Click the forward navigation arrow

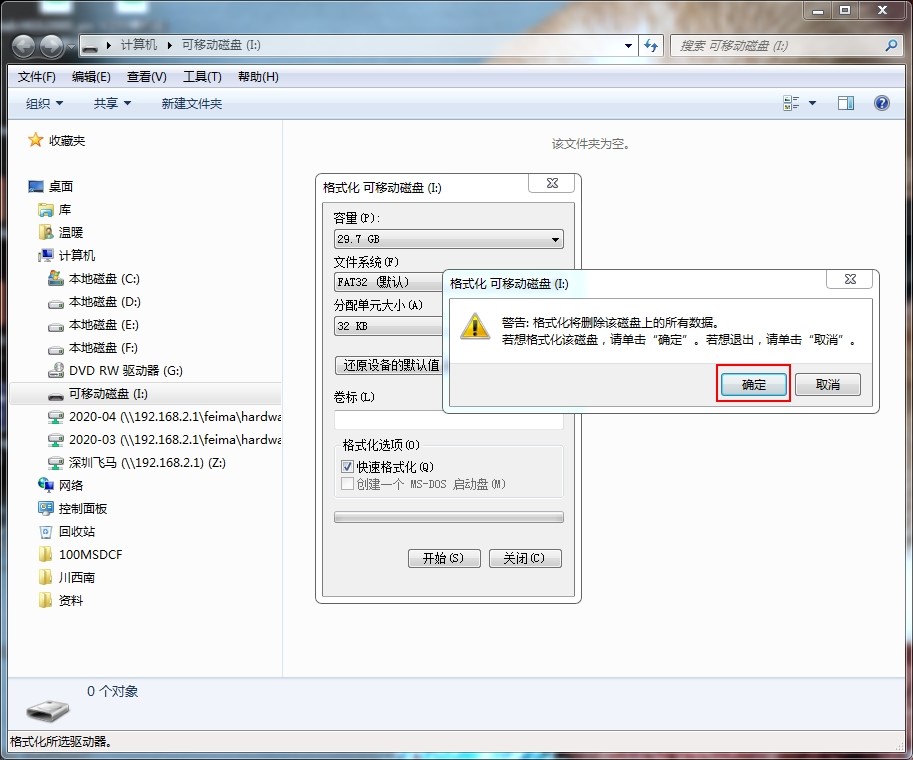51,46
